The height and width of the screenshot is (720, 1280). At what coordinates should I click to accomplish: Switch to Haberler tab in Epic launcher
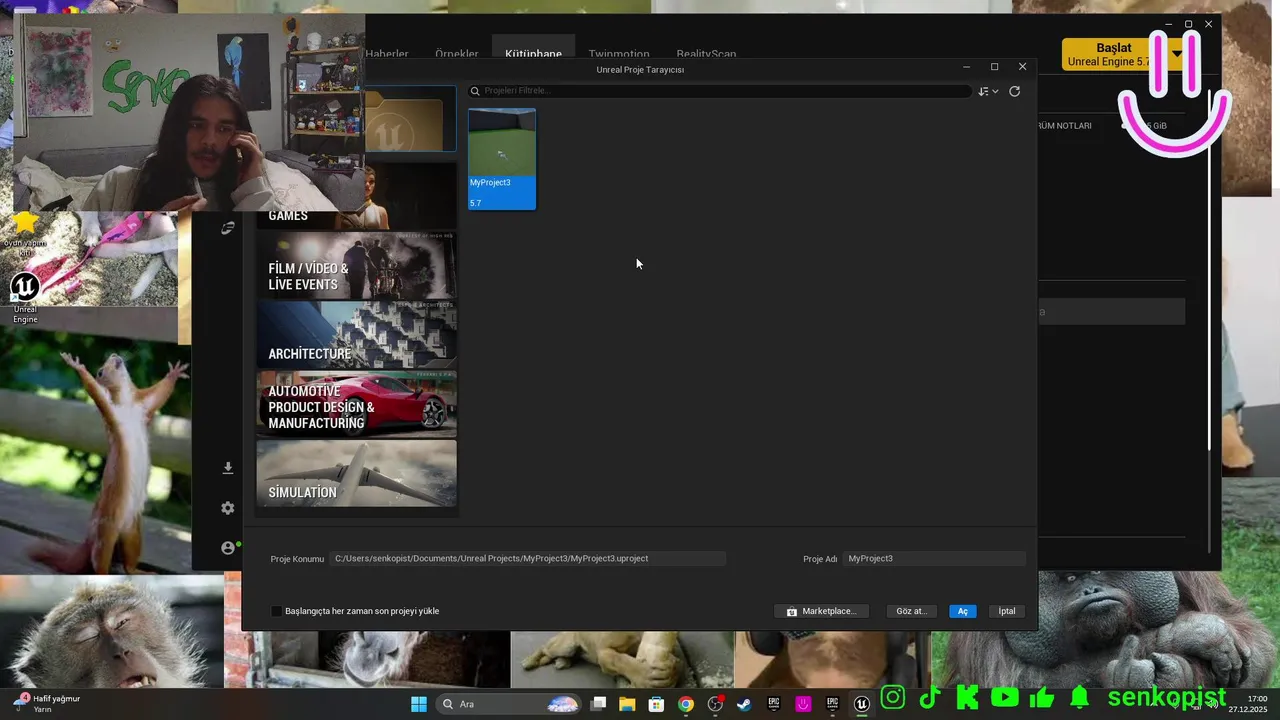[387, 54]
